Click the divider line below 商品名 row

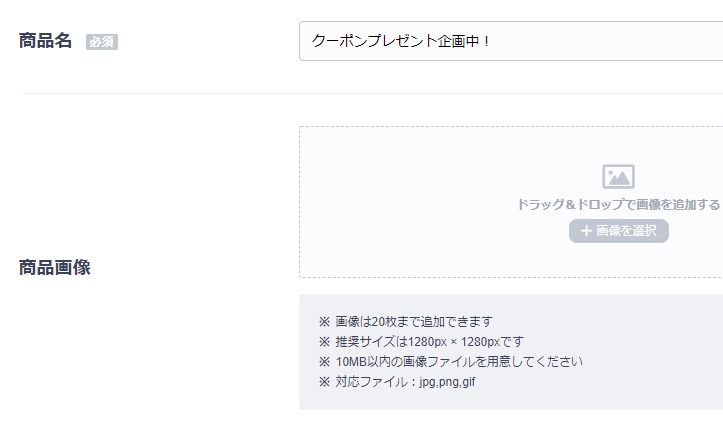(371, 93)
